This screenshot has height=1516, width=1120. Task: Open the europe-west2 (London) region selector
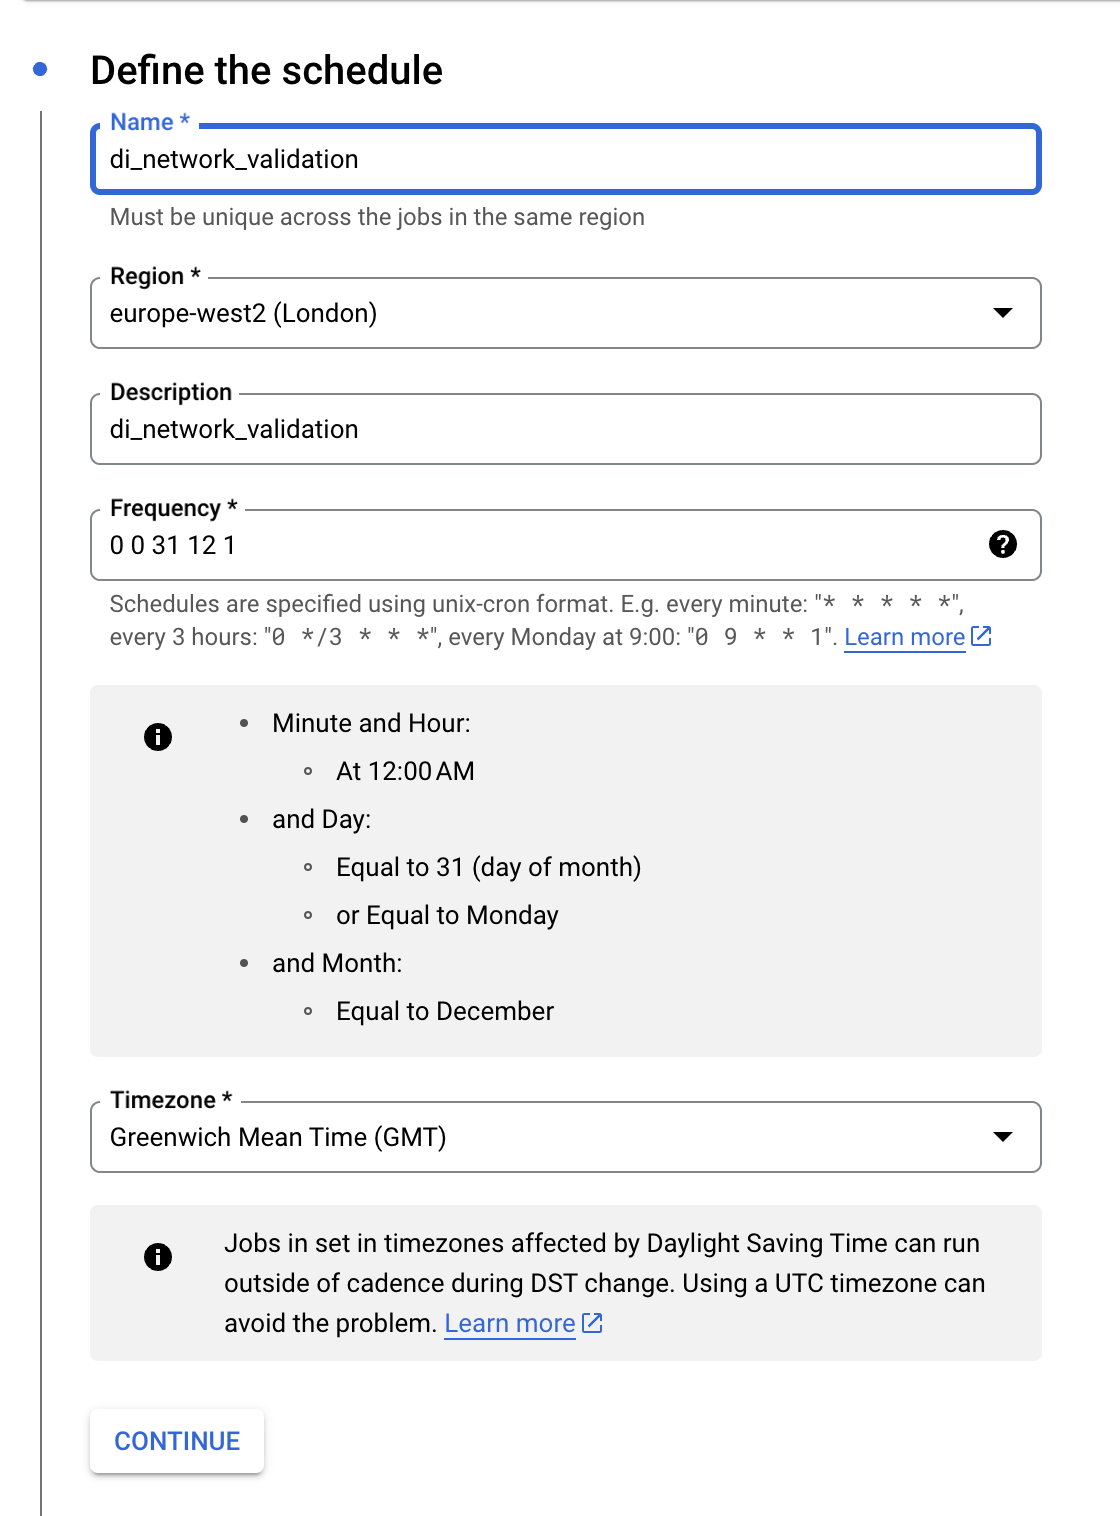point(566,313)
